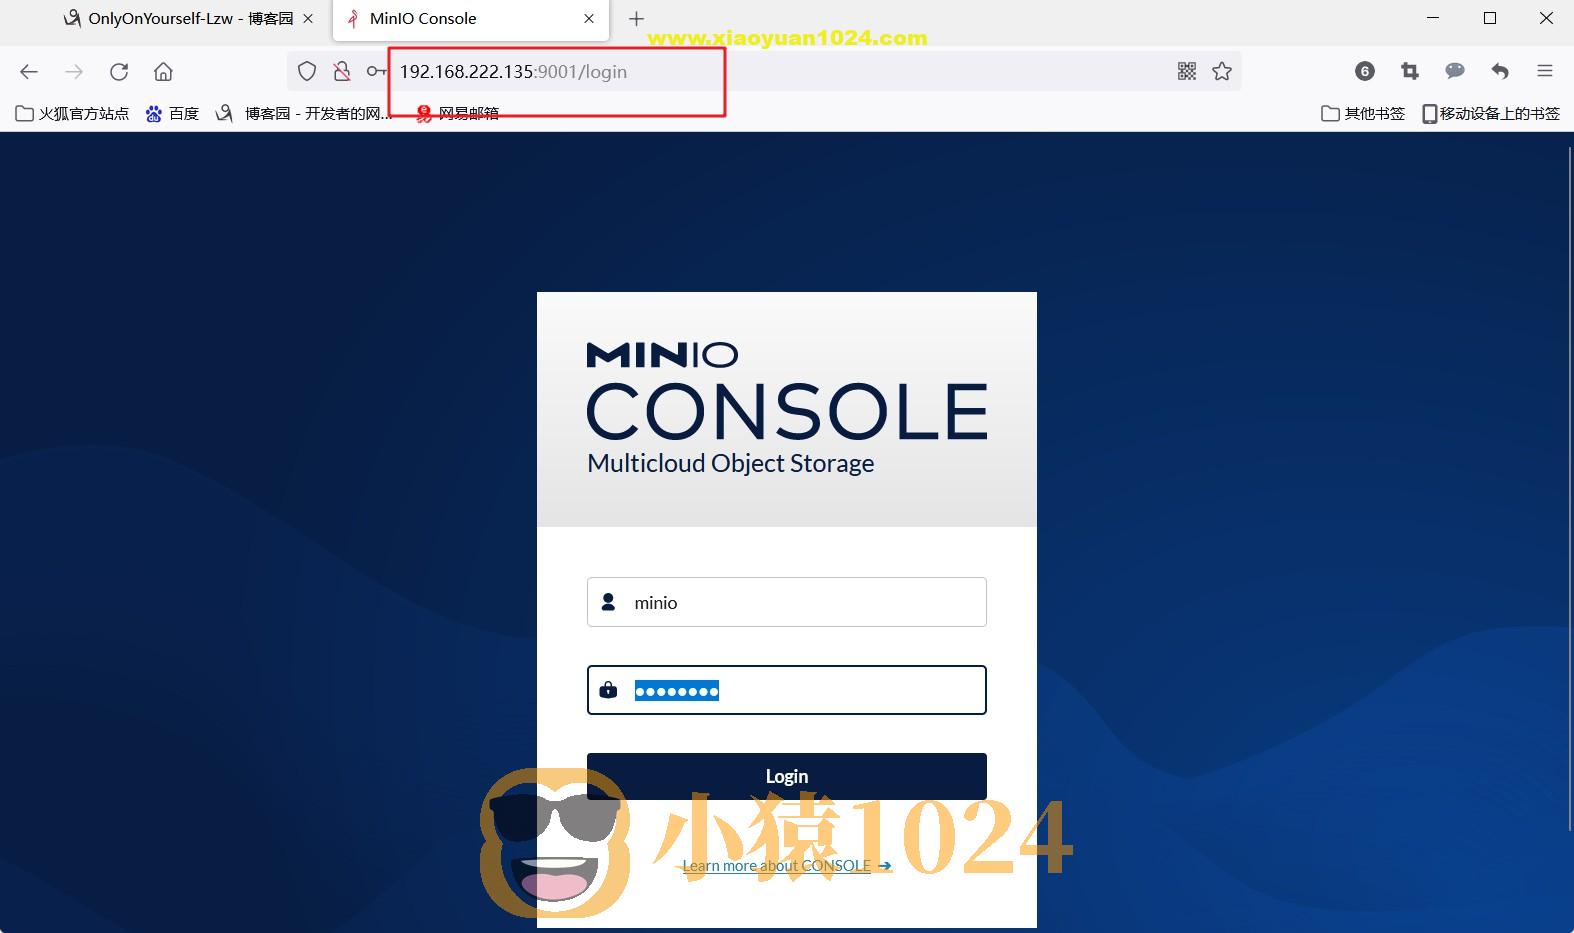Click the crop screenshot toolbar icon
1574x933 pixels.
[1410, 71]
